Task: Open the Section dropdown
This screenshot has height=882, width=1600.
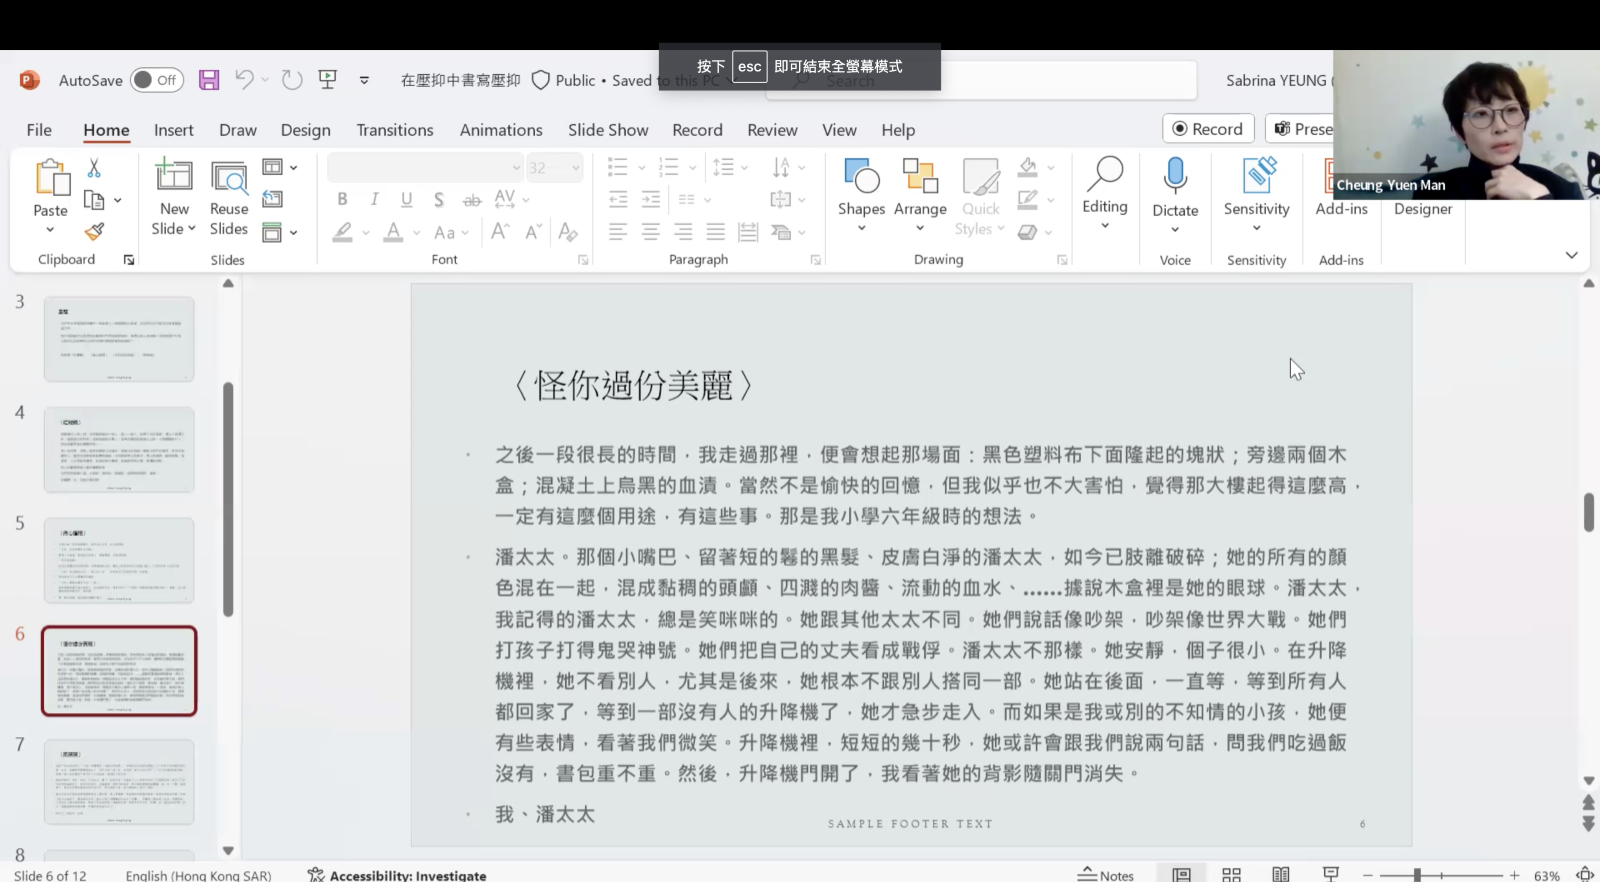Action: tap(280, 232)
